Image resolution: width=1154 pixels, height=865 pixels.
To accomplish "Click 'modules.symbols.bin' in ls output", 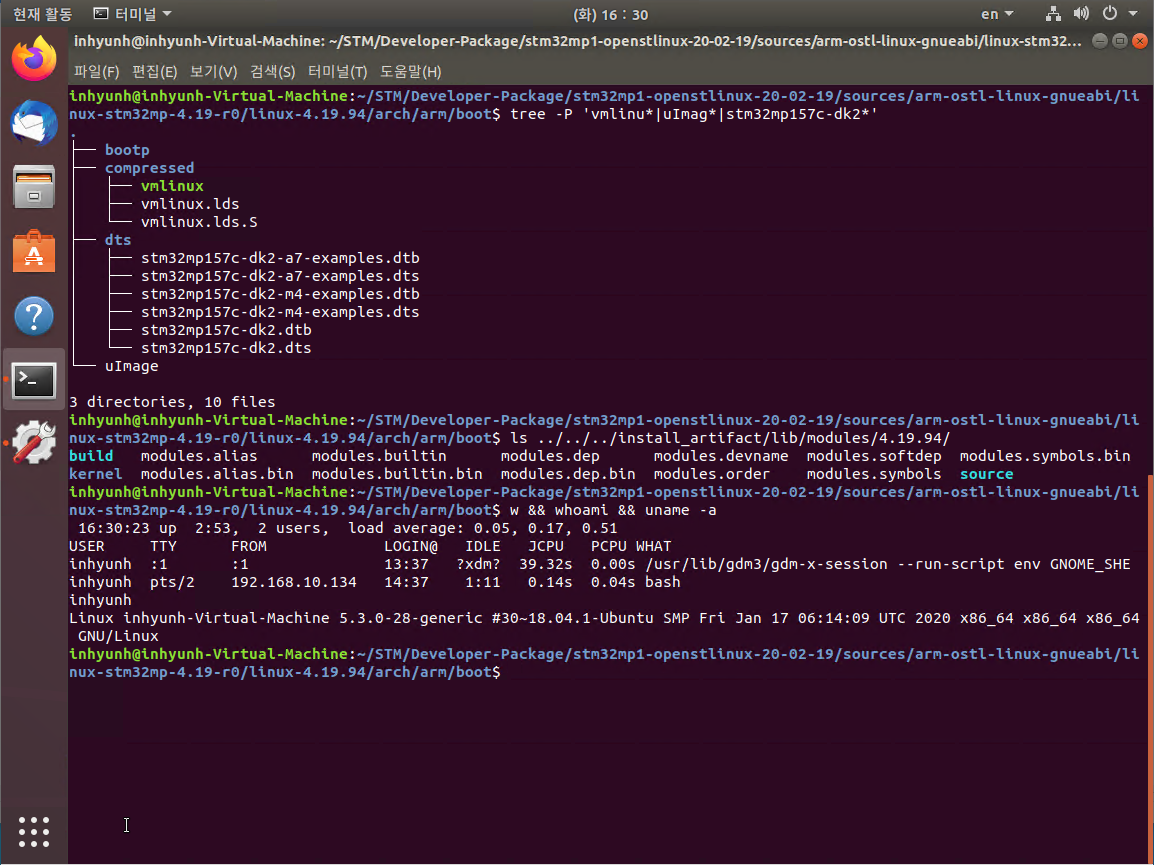I will pos(1045,456).
